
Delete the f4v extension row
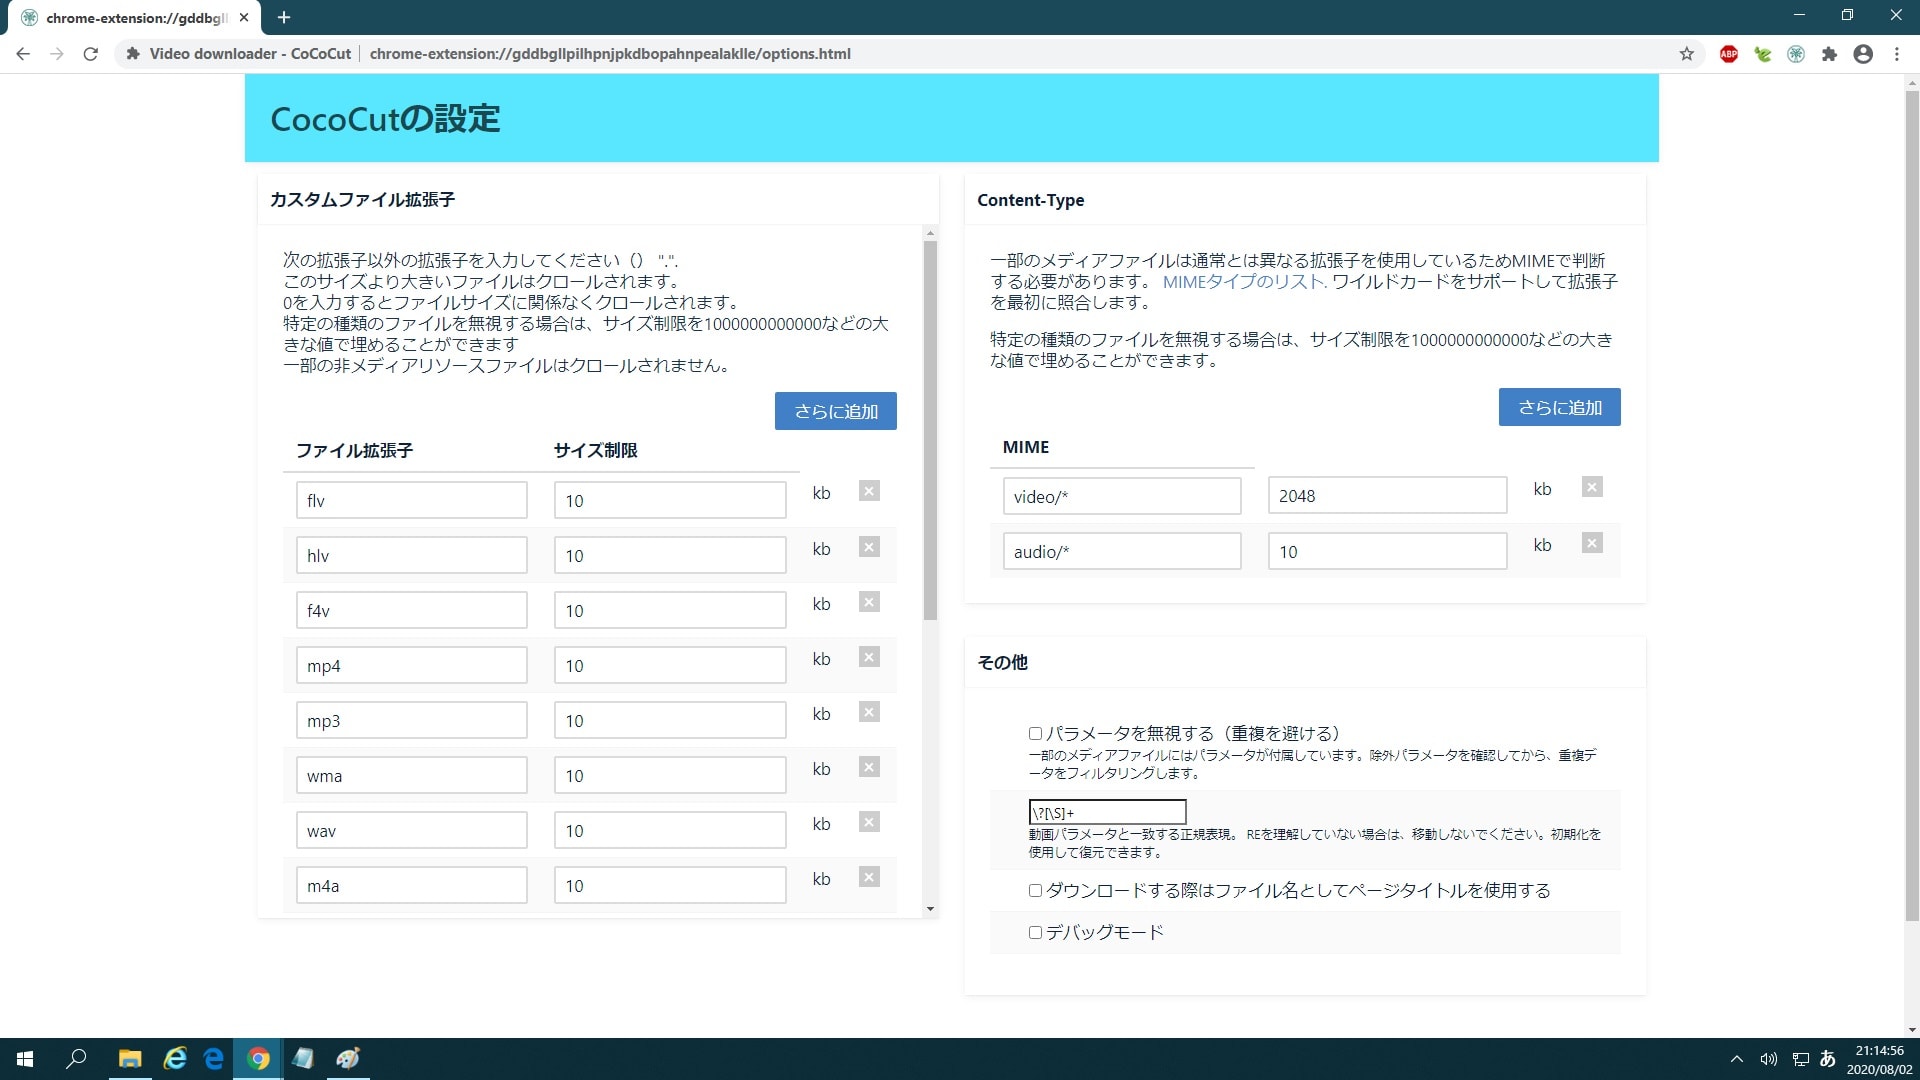coord(869,602)
